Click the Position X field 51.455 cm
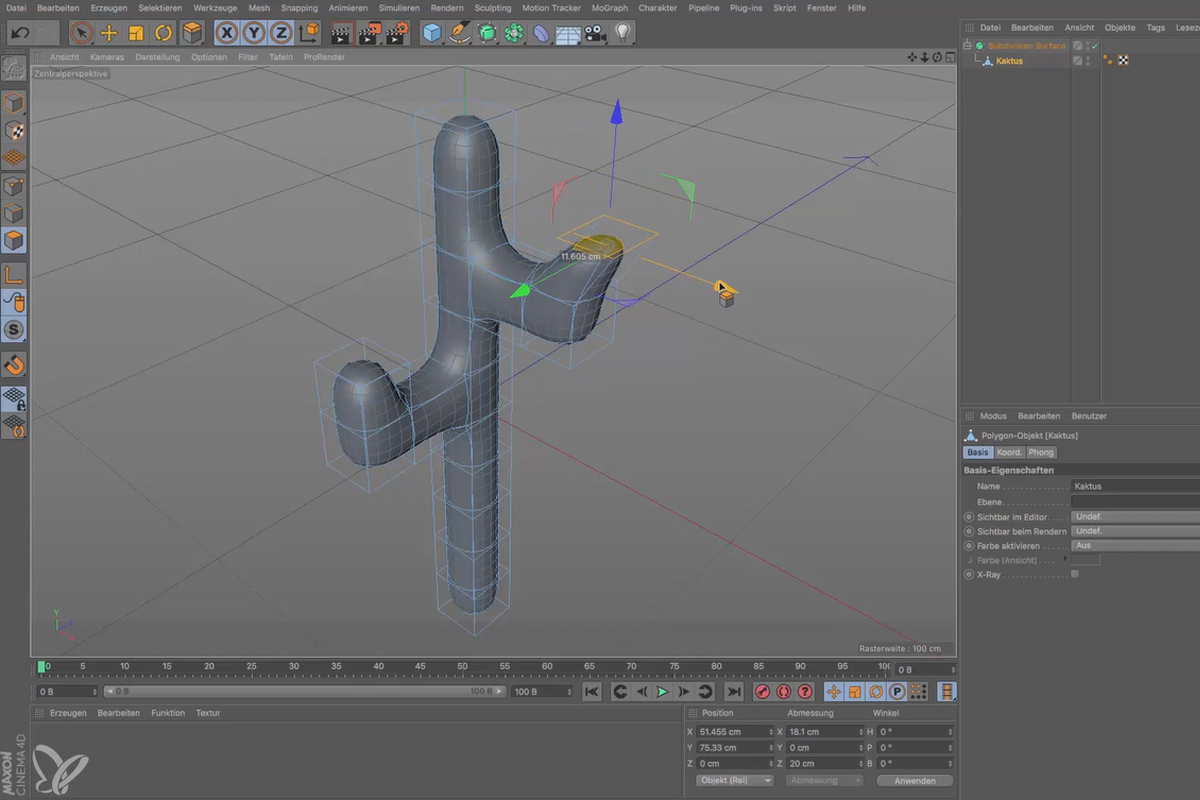The image size is (1200, 800). pos(735,732)
